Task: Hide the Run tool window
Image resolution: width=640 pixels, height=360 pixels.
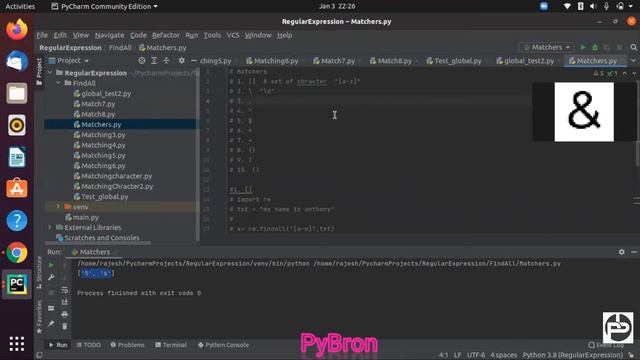Action: (x=634, y=252)
